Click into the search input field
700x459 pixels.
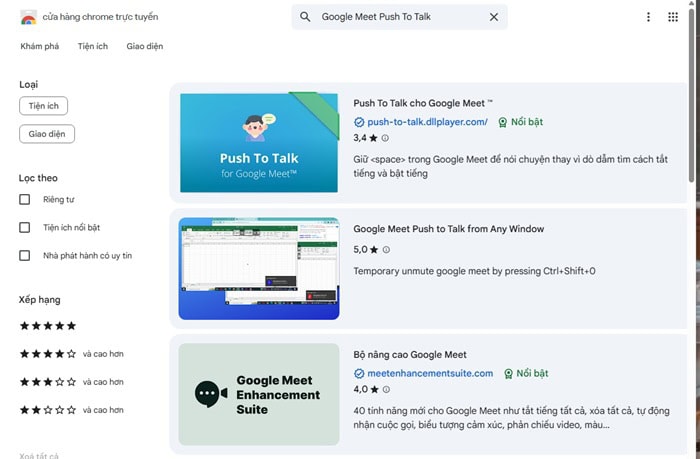coord(402,17)
